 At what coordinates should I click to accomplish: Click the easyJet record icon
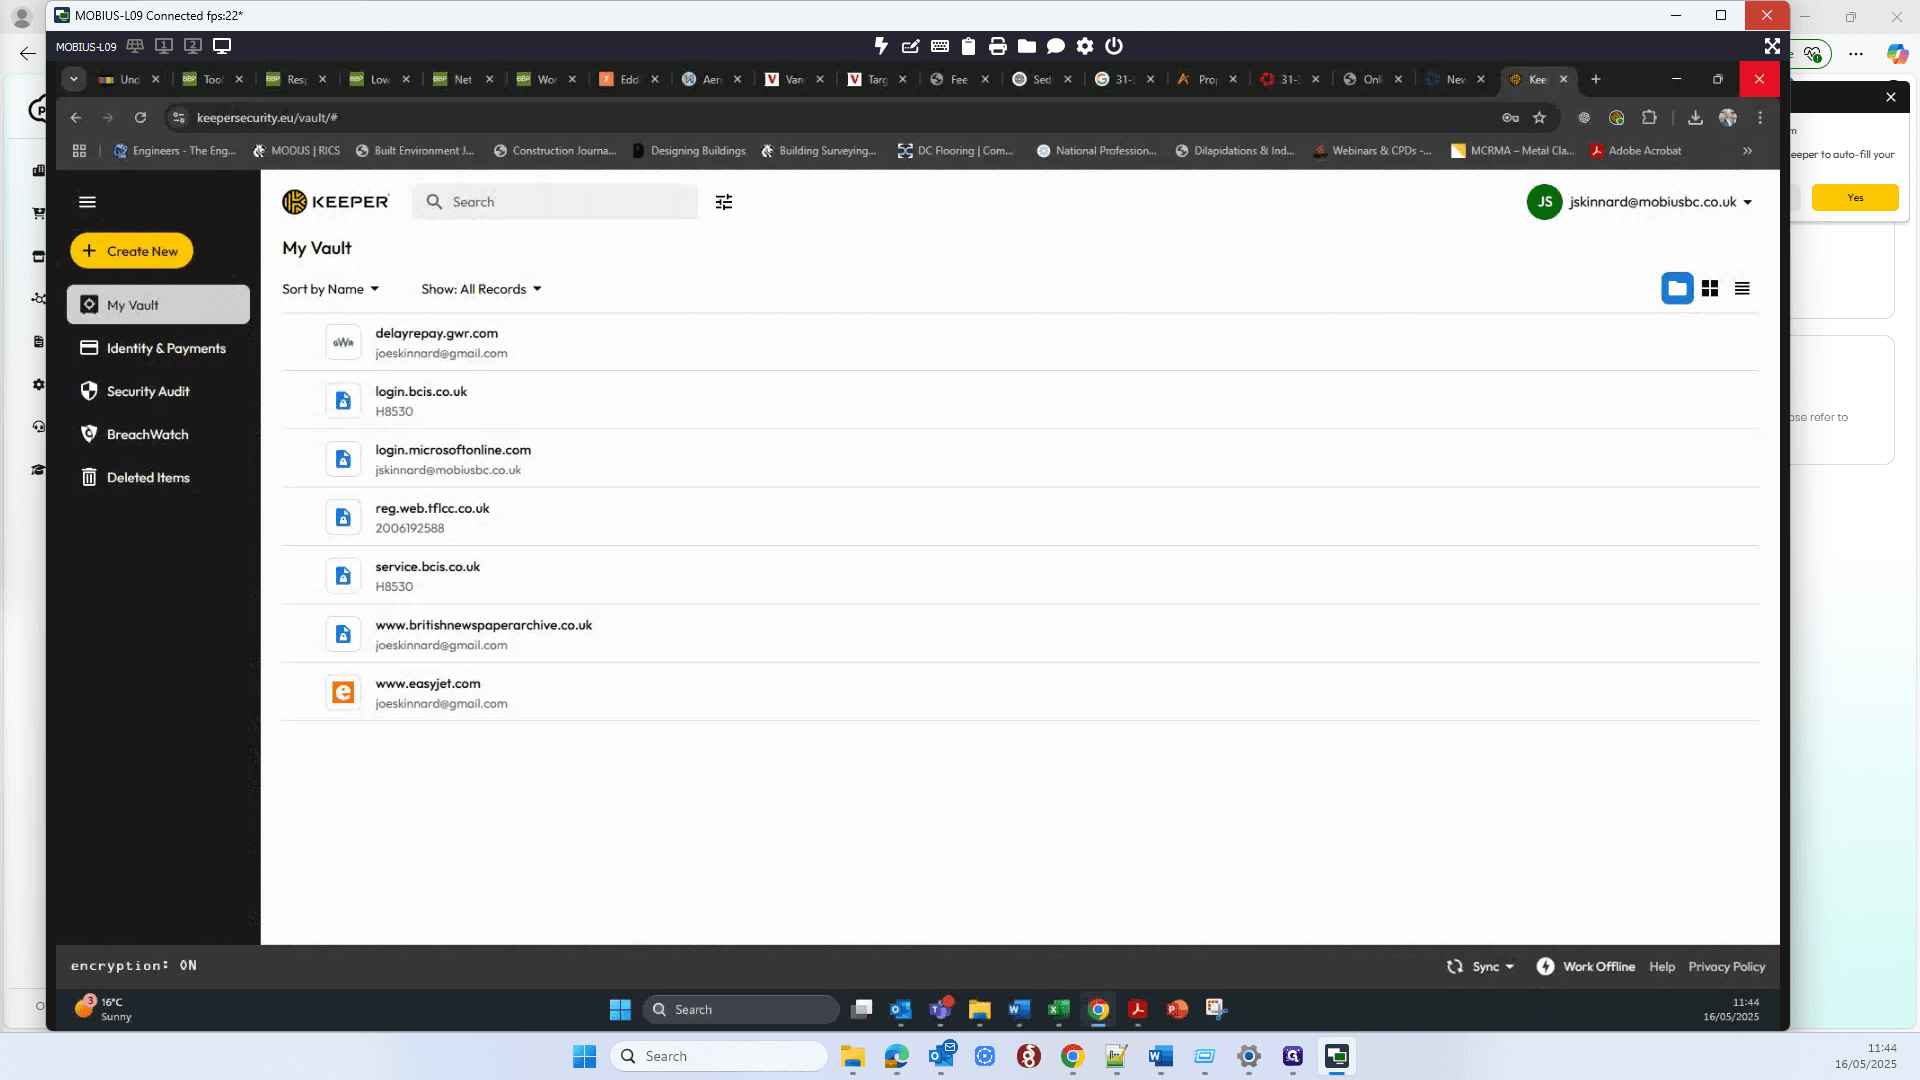tap(343, 692)
